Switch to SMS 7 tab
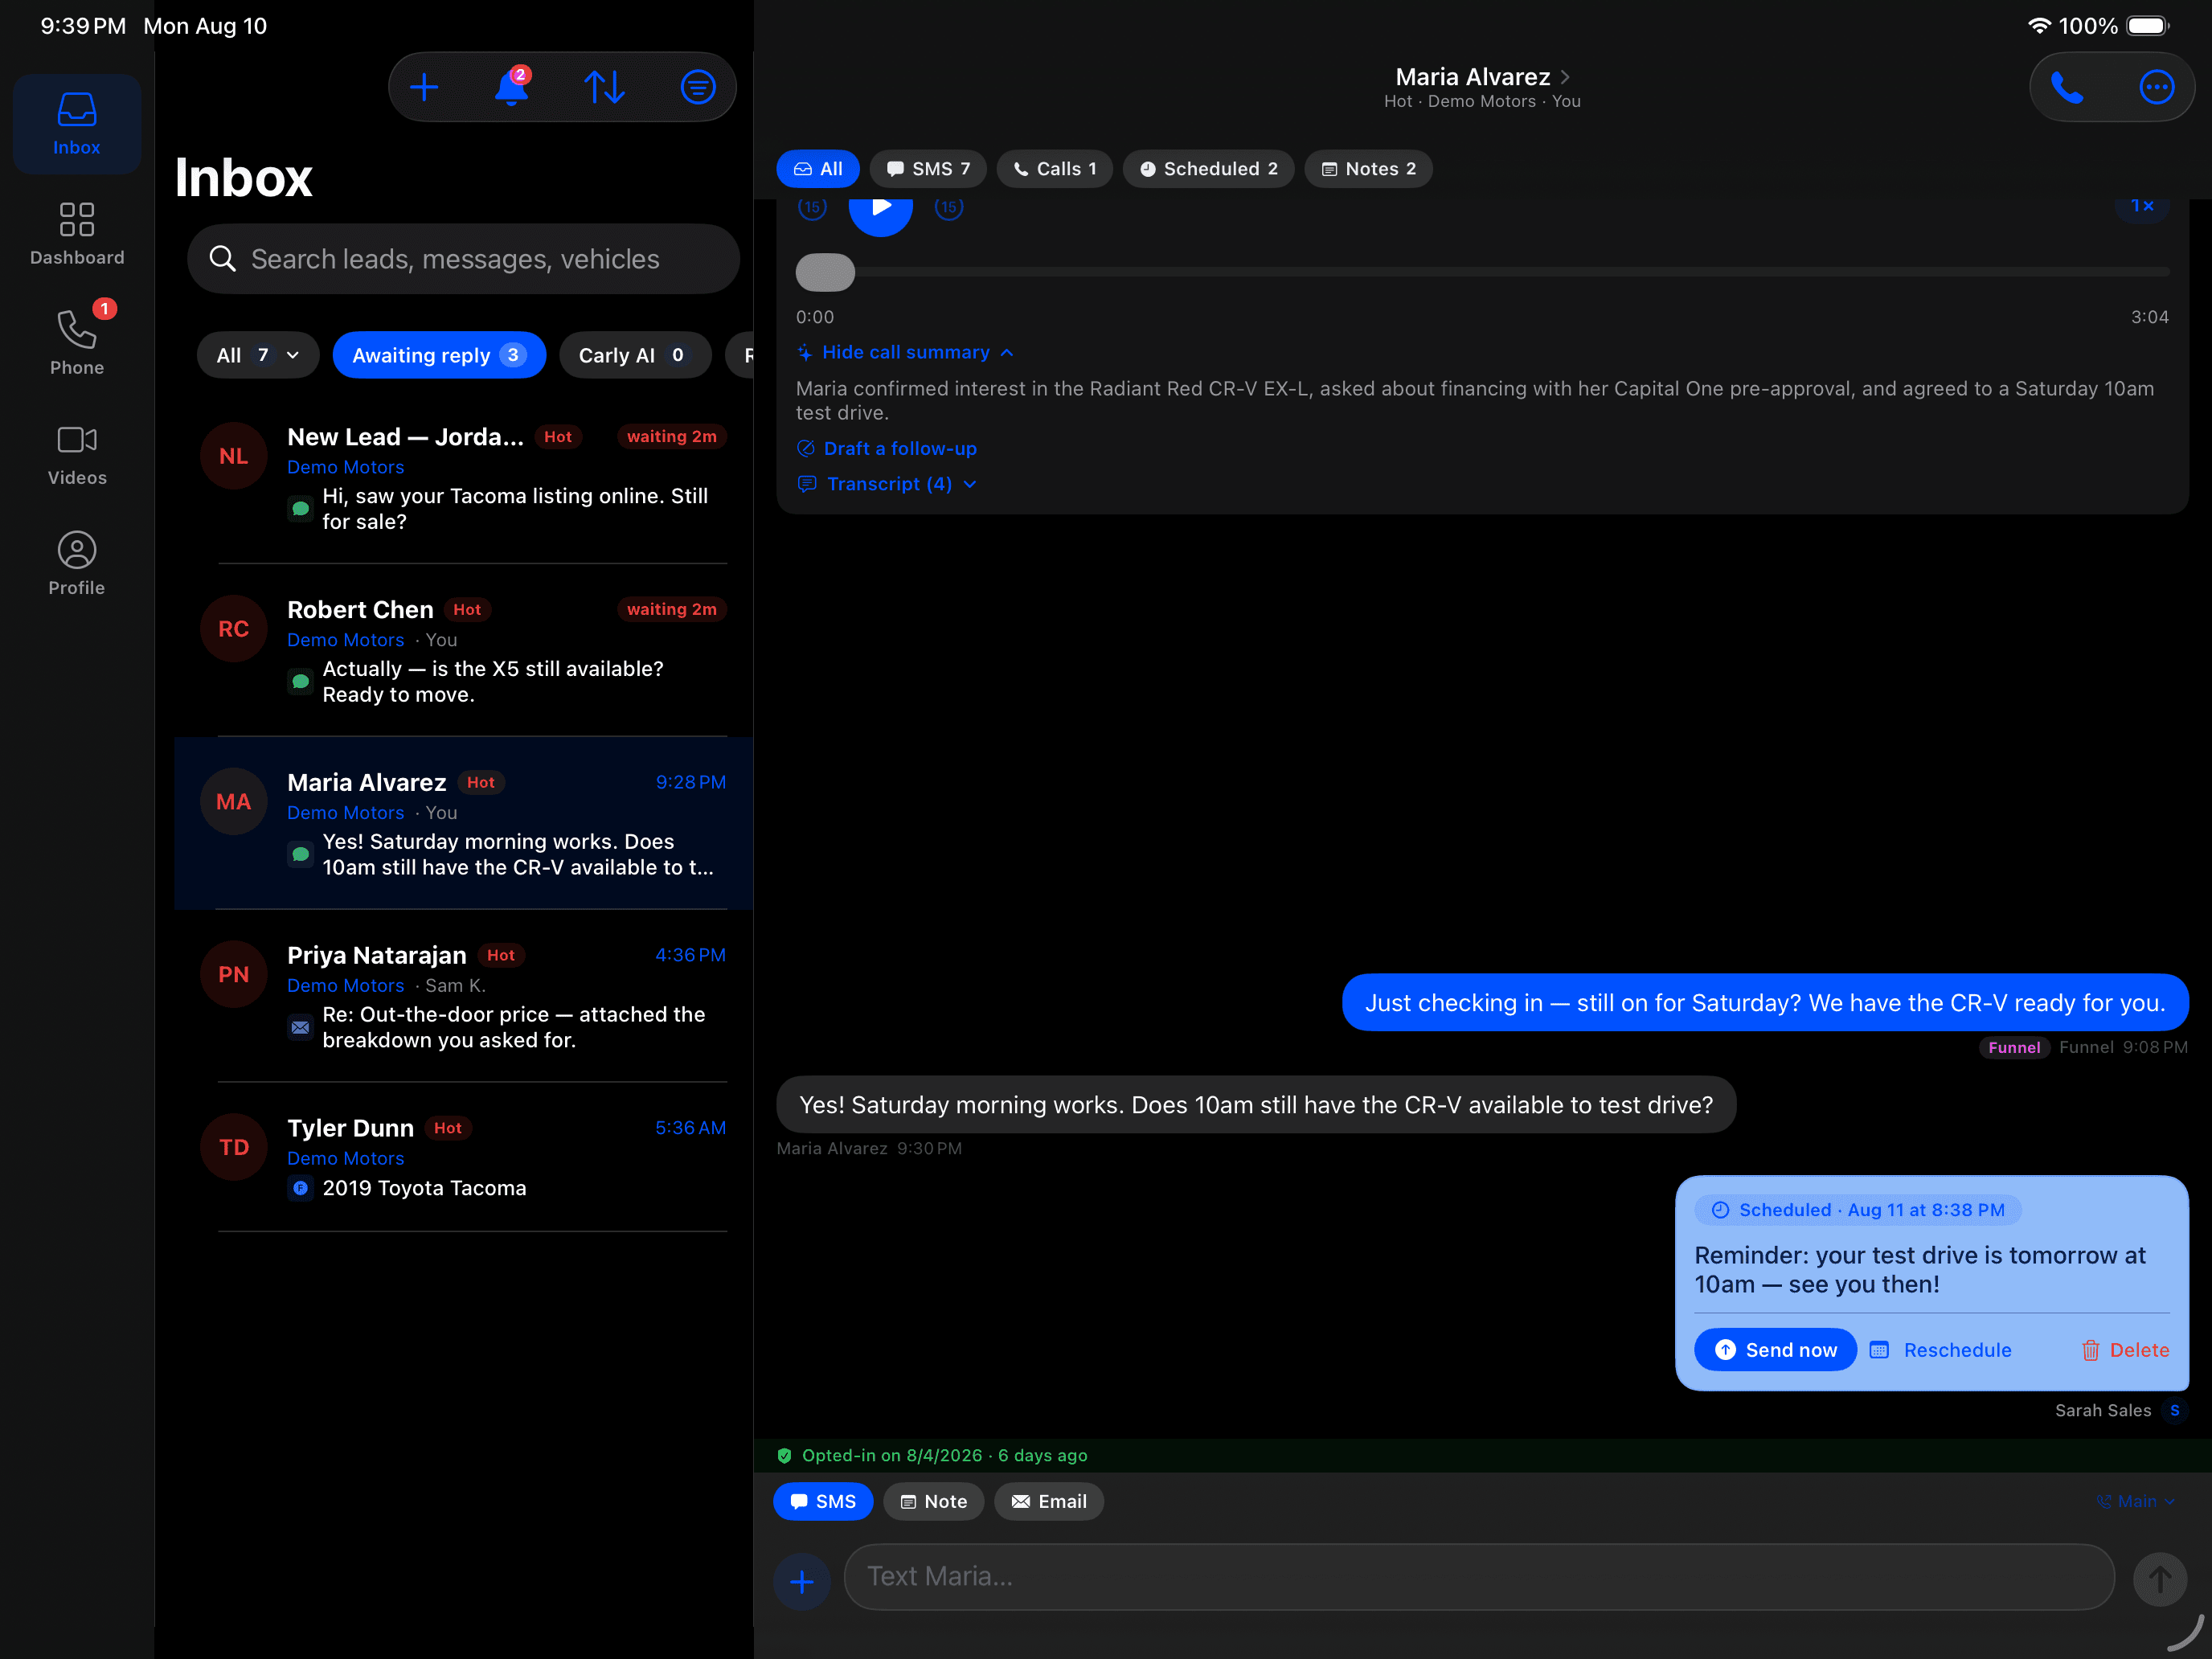This screenshot has height=1659, width=2212. [928, 169]
